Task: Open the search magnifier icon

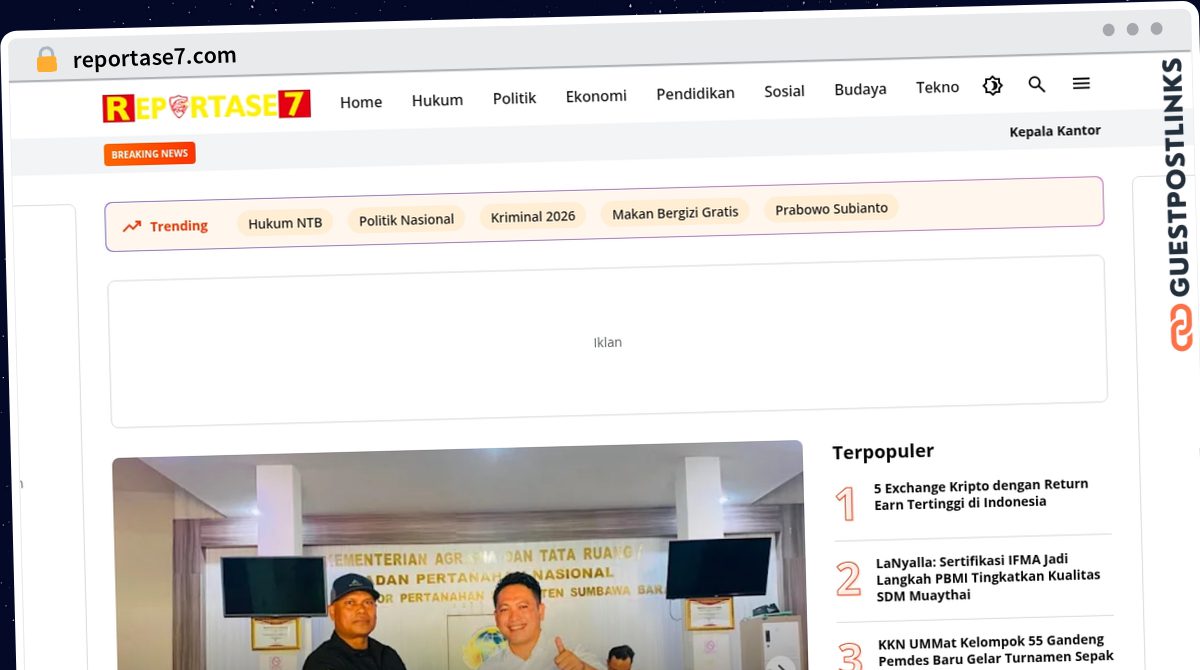Action: pyautogui.click(x=1037, y=85)
